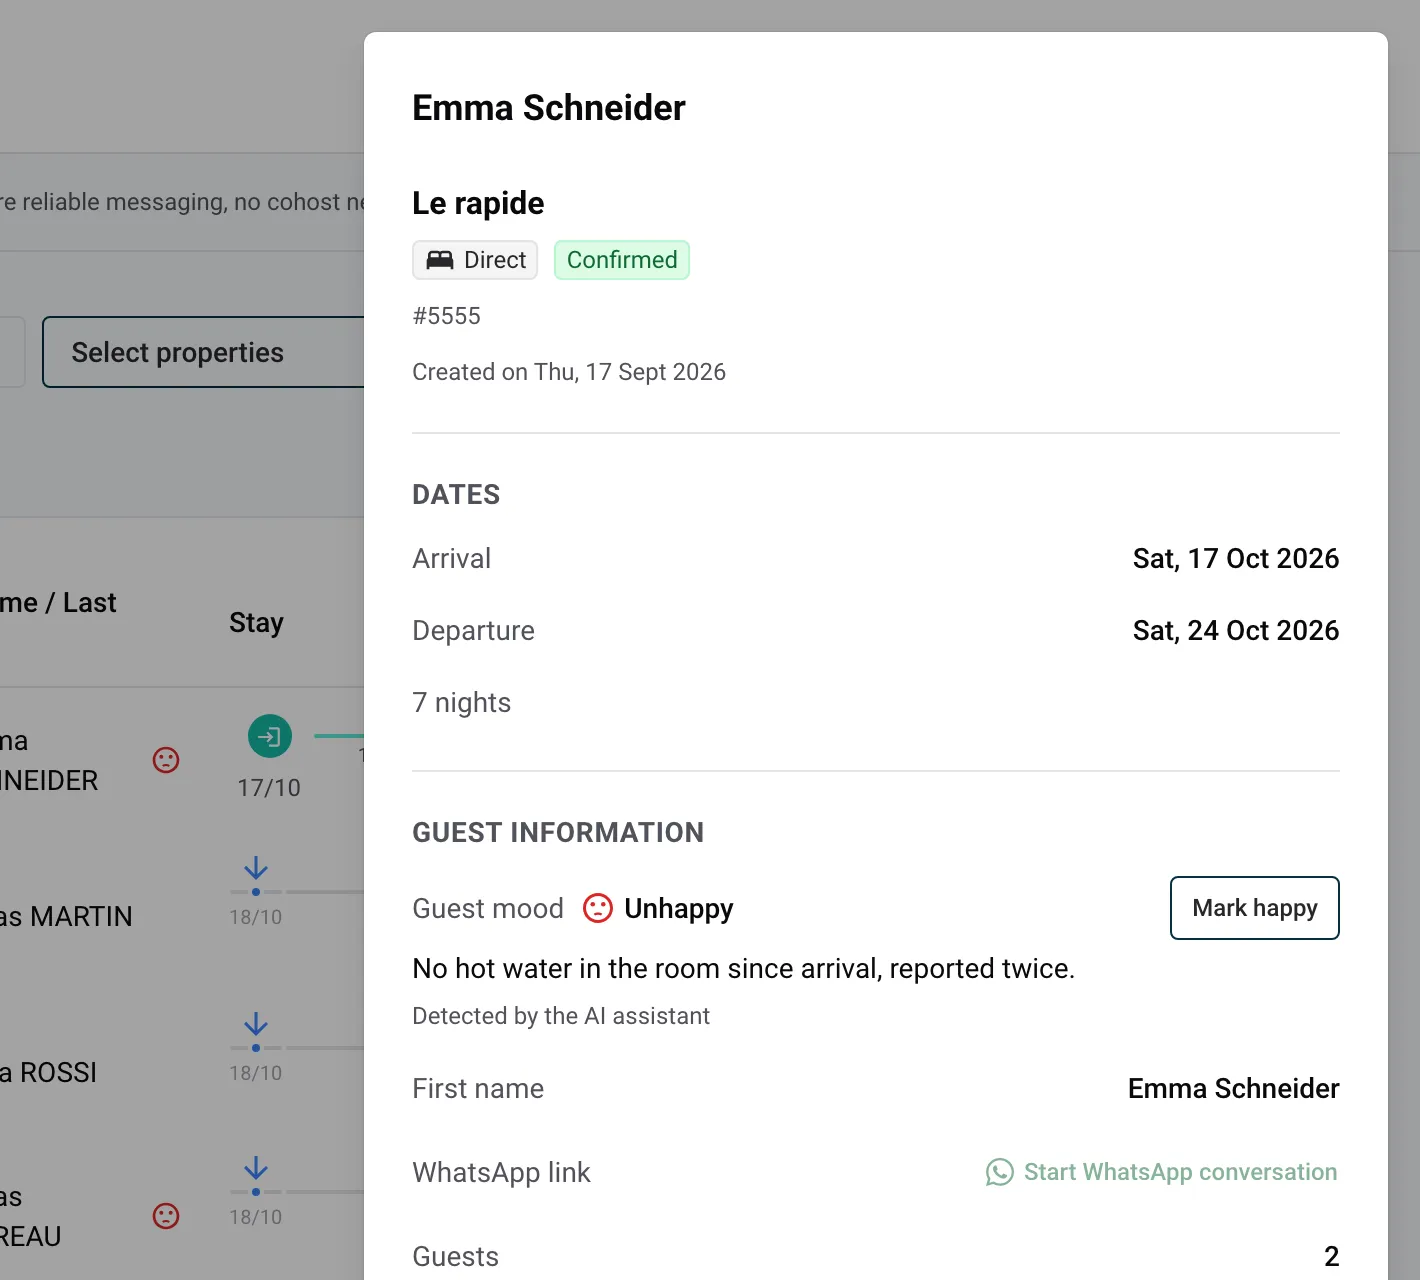Click the First name value Emma Schneider
This screenshot has height=1280, width=1420.
click(x=1234, y=1088)
